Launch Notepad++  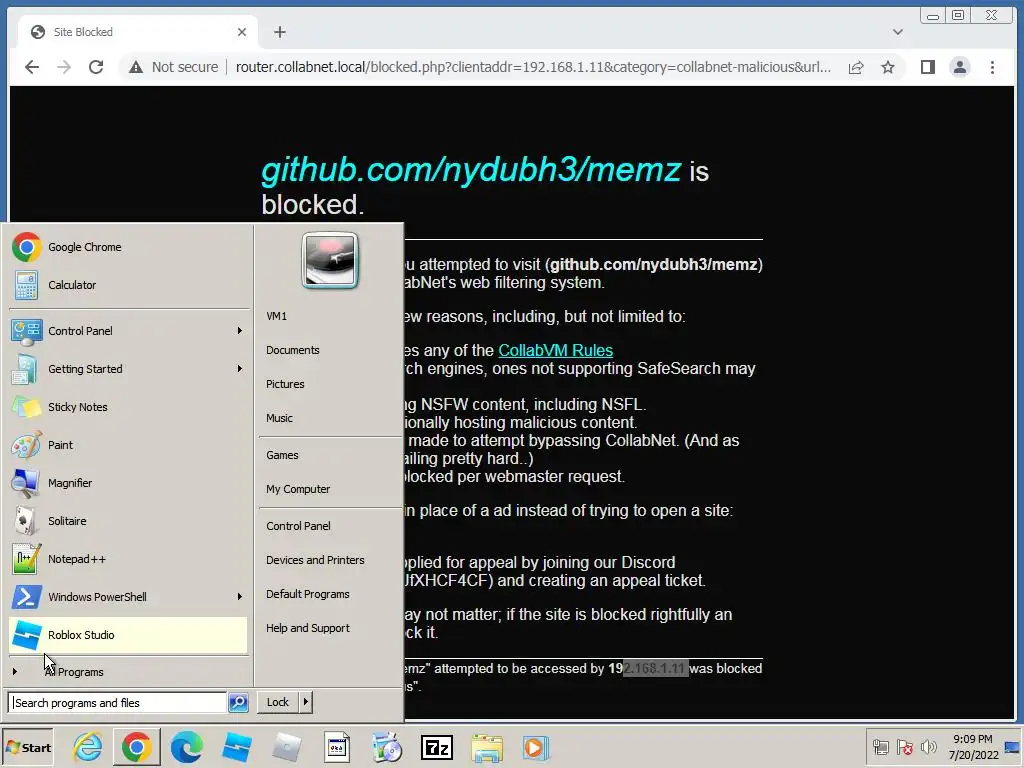[x=128, y=559]
